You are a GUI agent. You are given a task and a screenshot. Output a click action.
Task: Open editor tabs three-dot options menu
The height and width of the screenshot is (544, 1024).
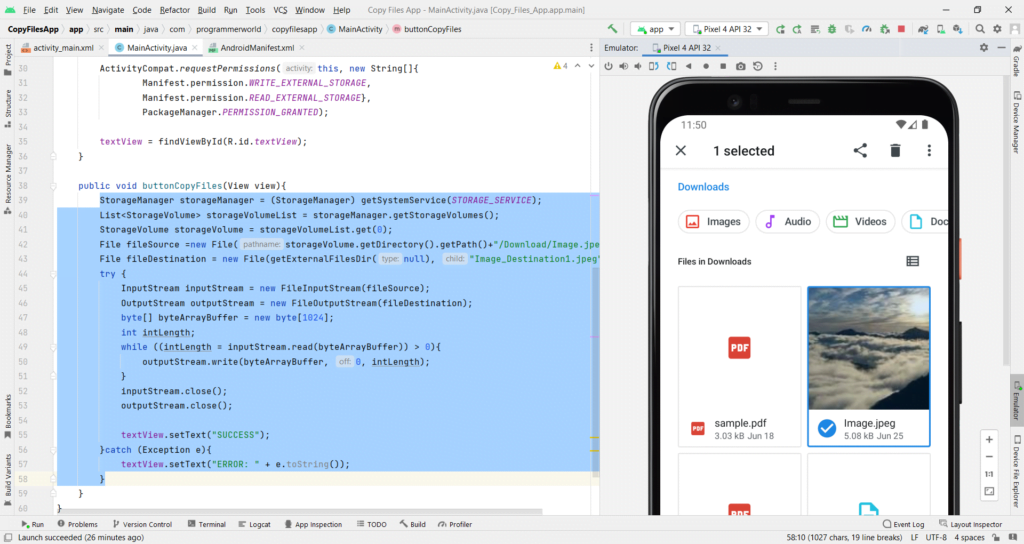click(x=592, y=48)
